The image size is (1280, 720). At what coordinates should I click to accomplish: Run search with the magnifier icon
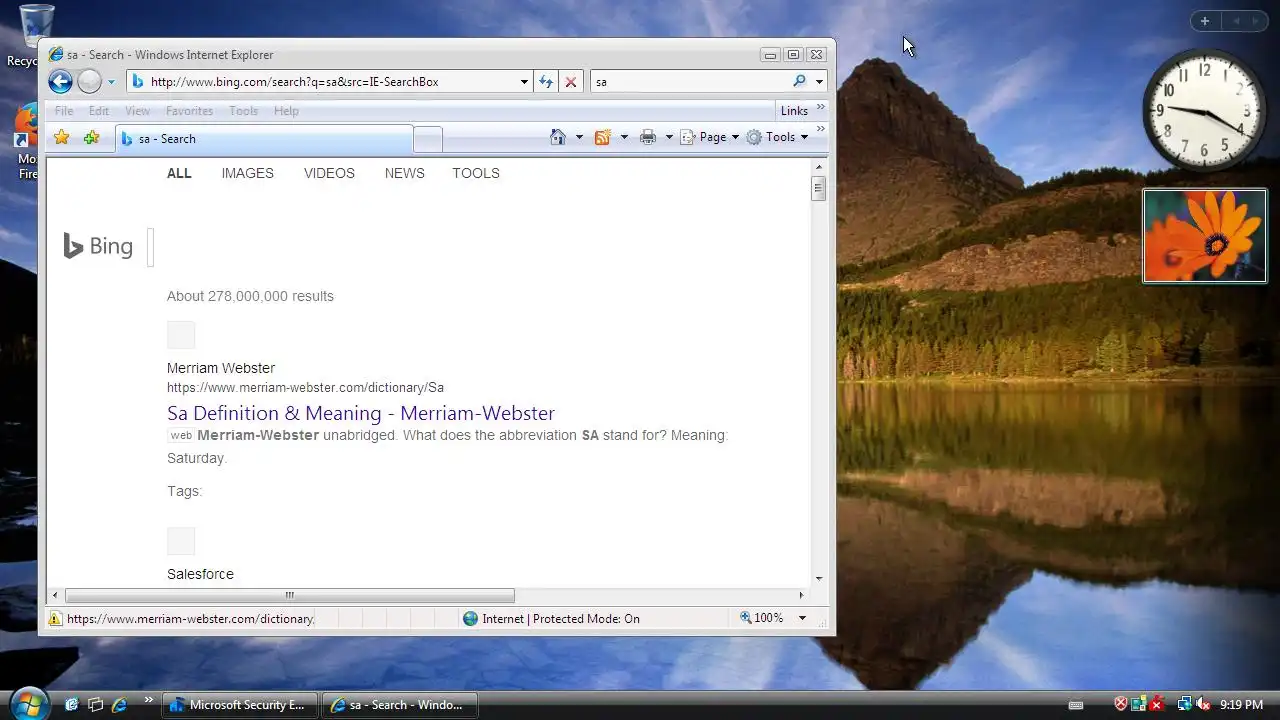(x=799, y=81)
